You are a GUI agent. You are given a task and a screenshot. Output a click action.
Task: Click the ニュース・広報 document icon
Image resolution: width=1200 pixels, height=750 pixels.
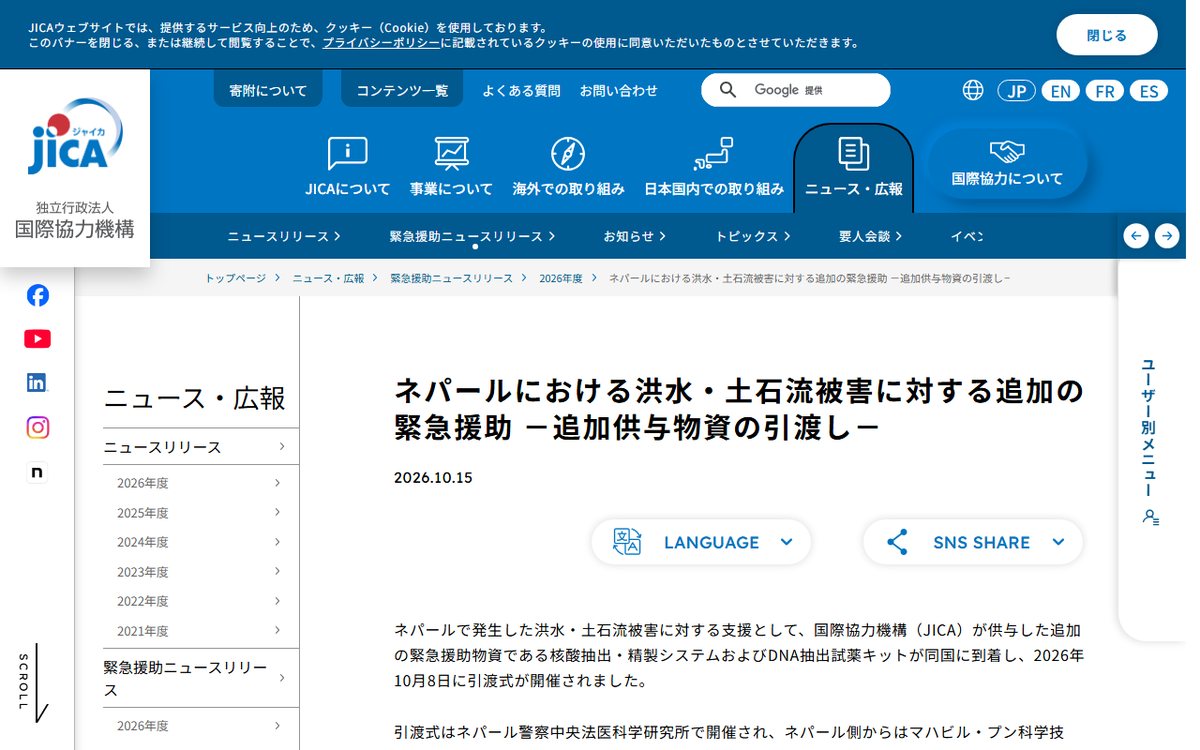(853, 153)
